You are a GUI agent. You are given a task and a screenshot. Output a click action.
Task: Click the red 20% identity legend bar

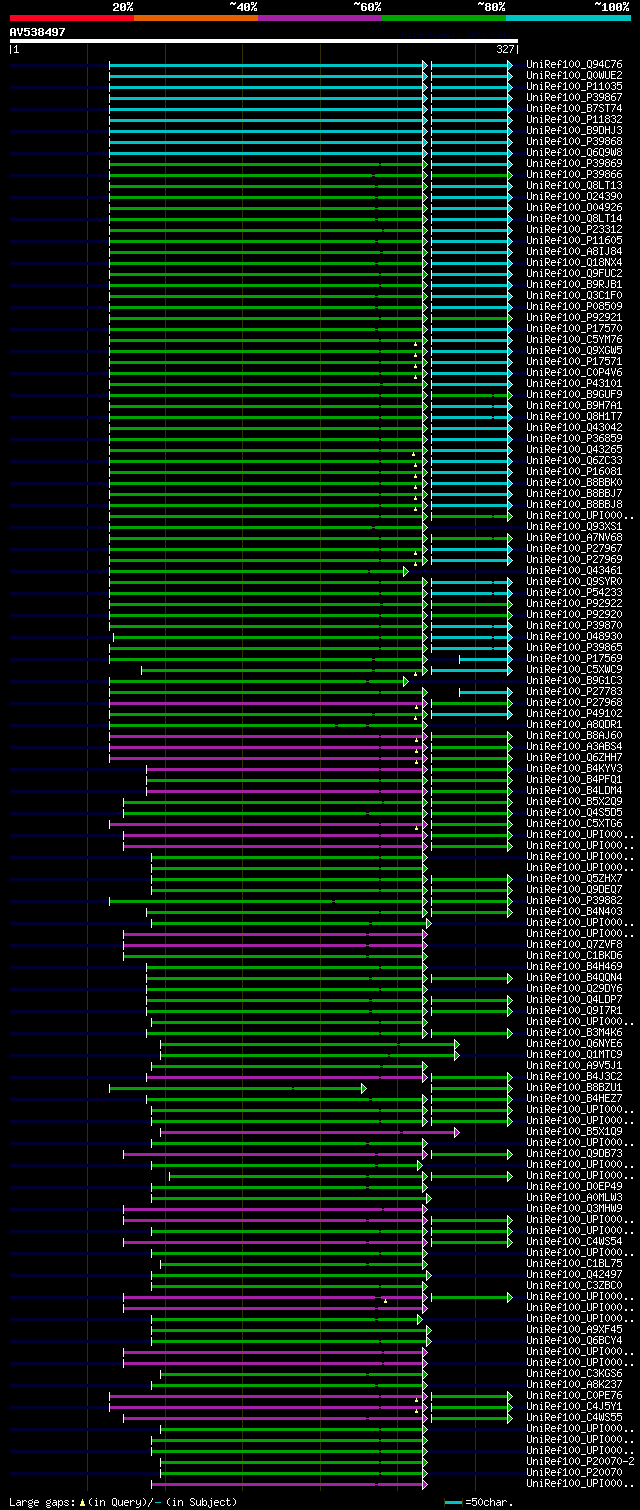pyautogui.click(x=72, y=18)
